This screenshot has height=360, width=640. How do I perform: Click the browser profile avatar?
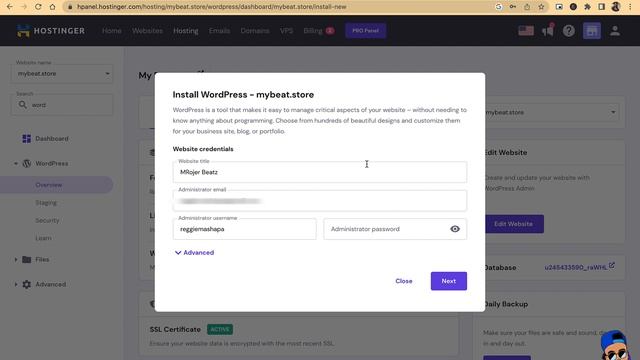[x=616, y=7]
